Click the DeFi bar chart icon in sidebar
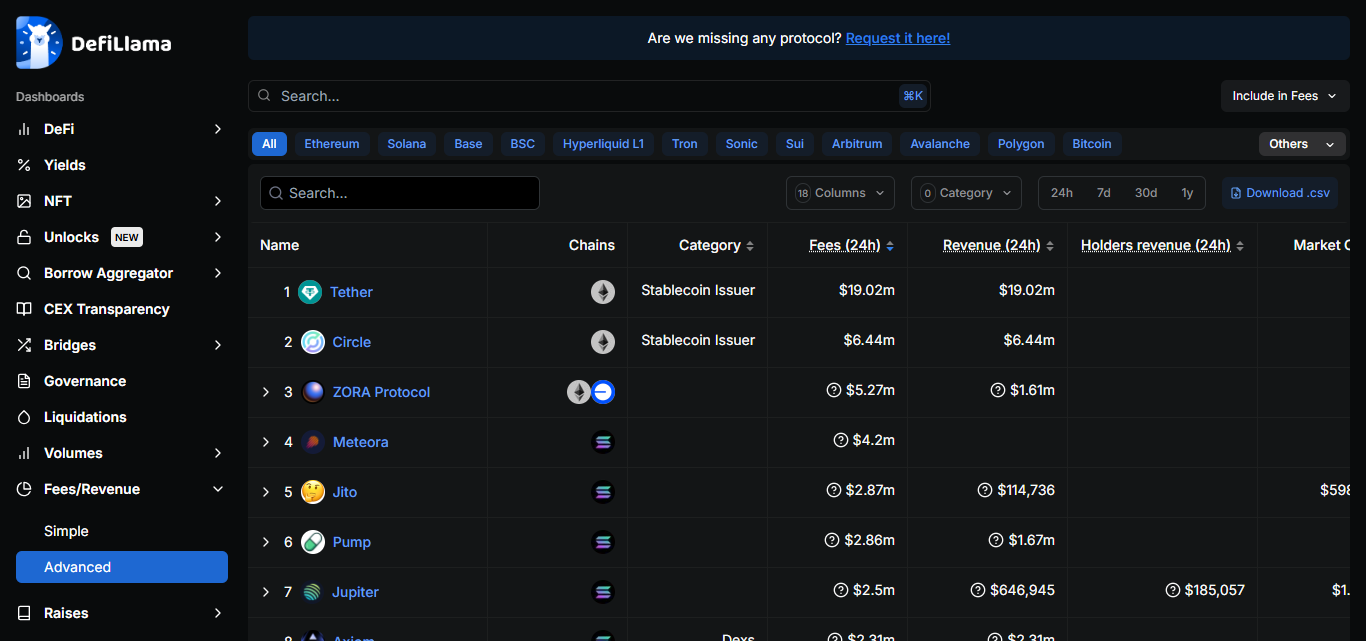 (24, 129)
